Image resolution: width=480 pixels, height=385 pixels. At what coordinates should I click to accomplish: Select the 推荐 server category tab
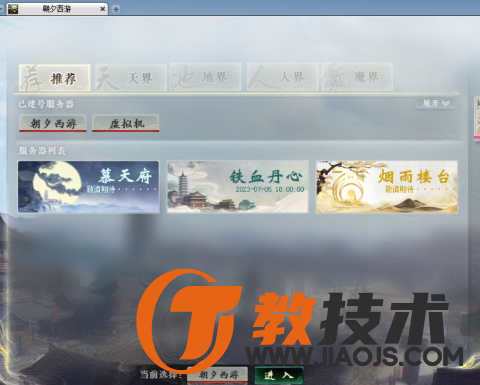click(55, 78)
